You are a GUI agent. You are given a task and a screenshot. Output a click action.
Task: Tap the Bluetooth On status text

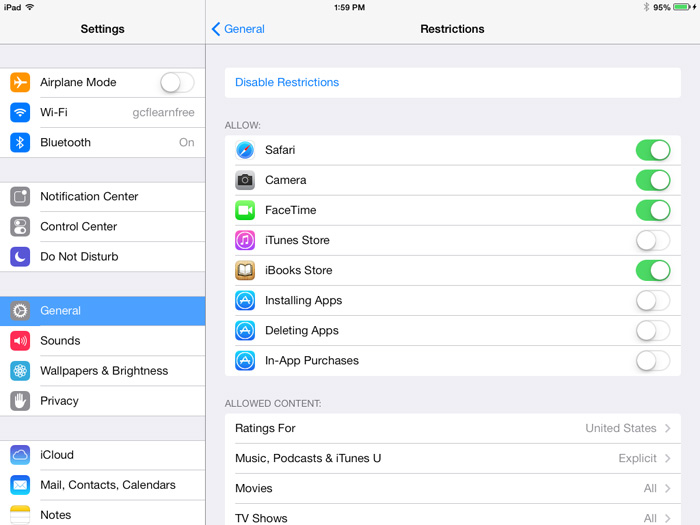pyautogui.click(x=187, y=142)
